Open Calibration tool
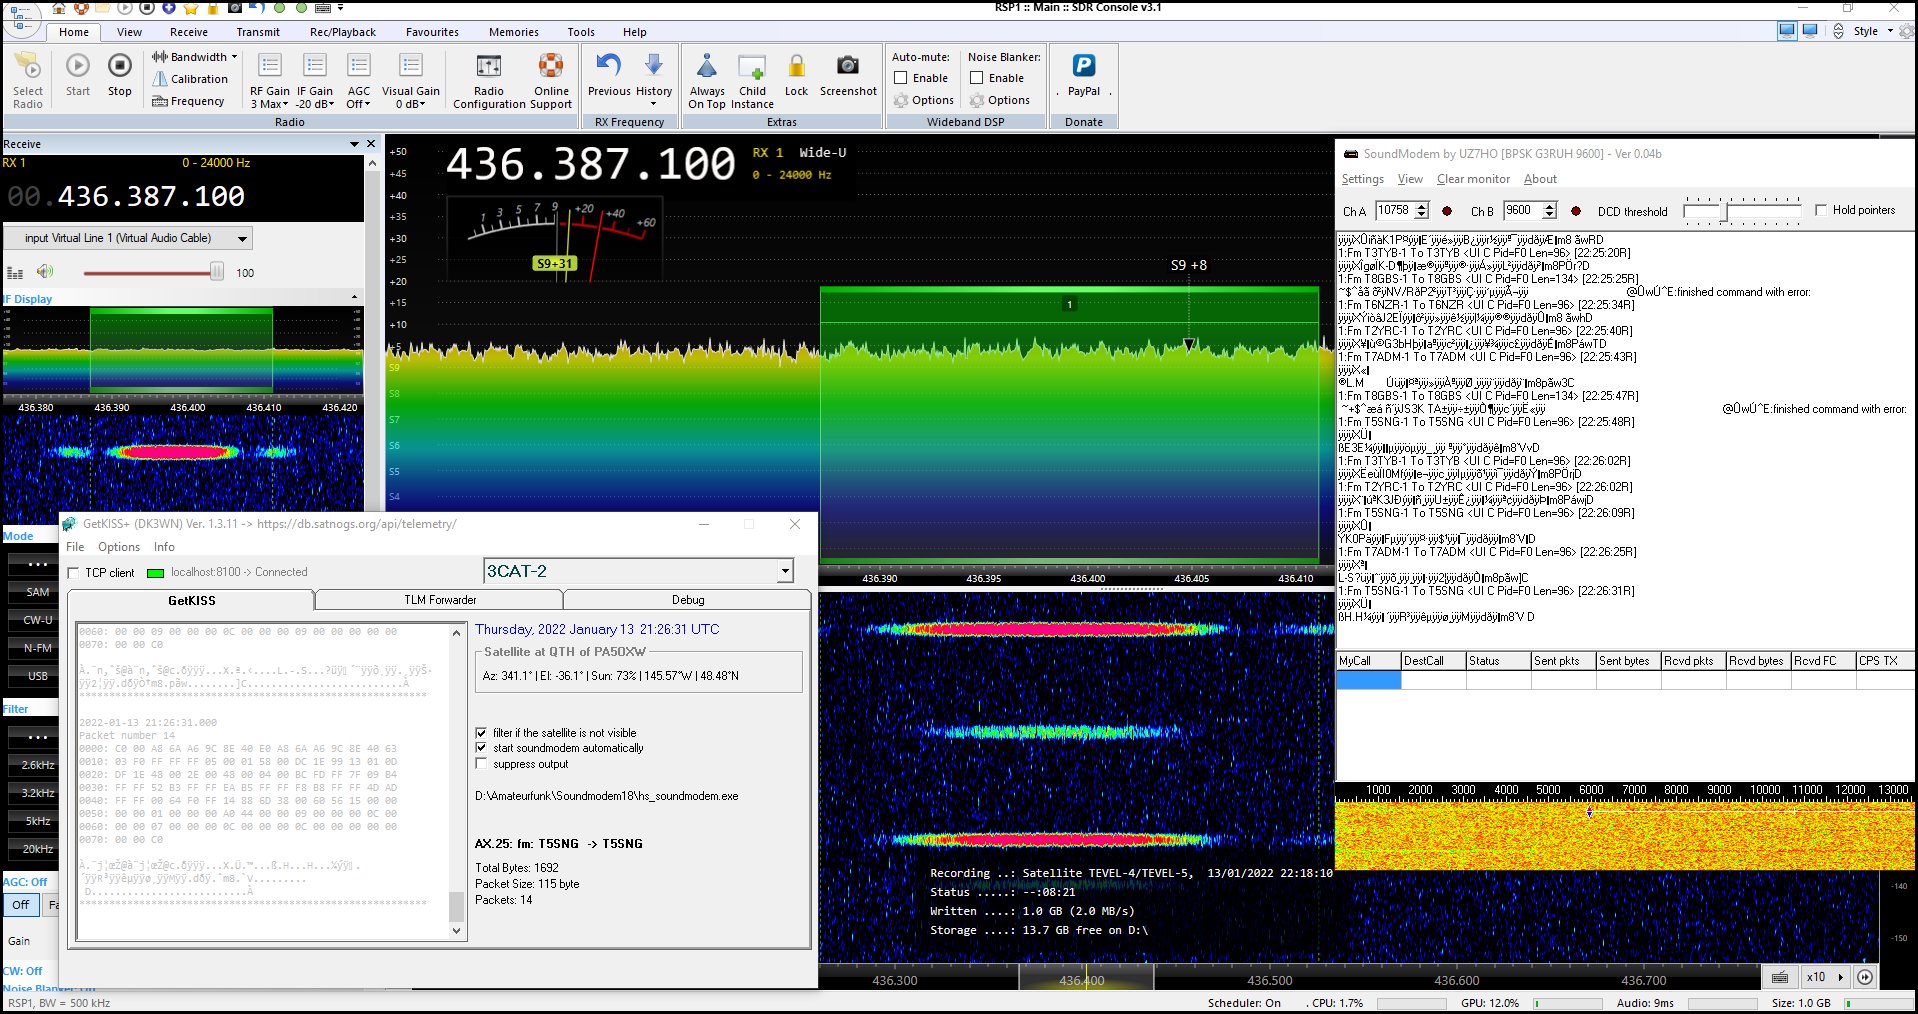 190,79
